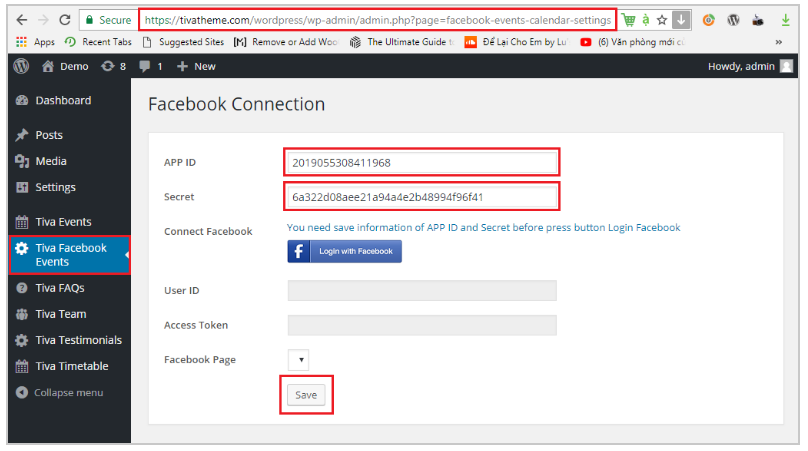808x451 pixels.
Task: Click the WordPress logo in admin bar
Action: point(21,66)
